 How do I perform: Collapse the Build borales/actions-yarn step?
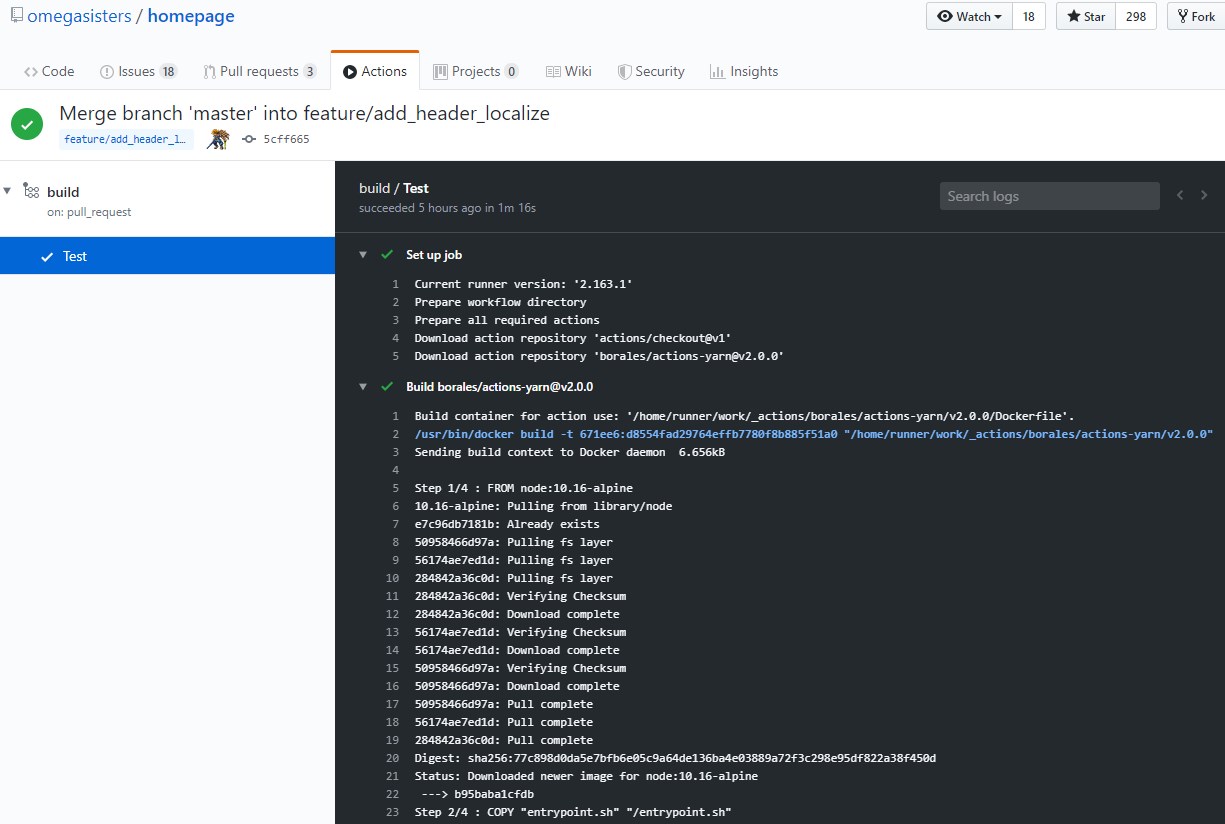click(363, 387)
